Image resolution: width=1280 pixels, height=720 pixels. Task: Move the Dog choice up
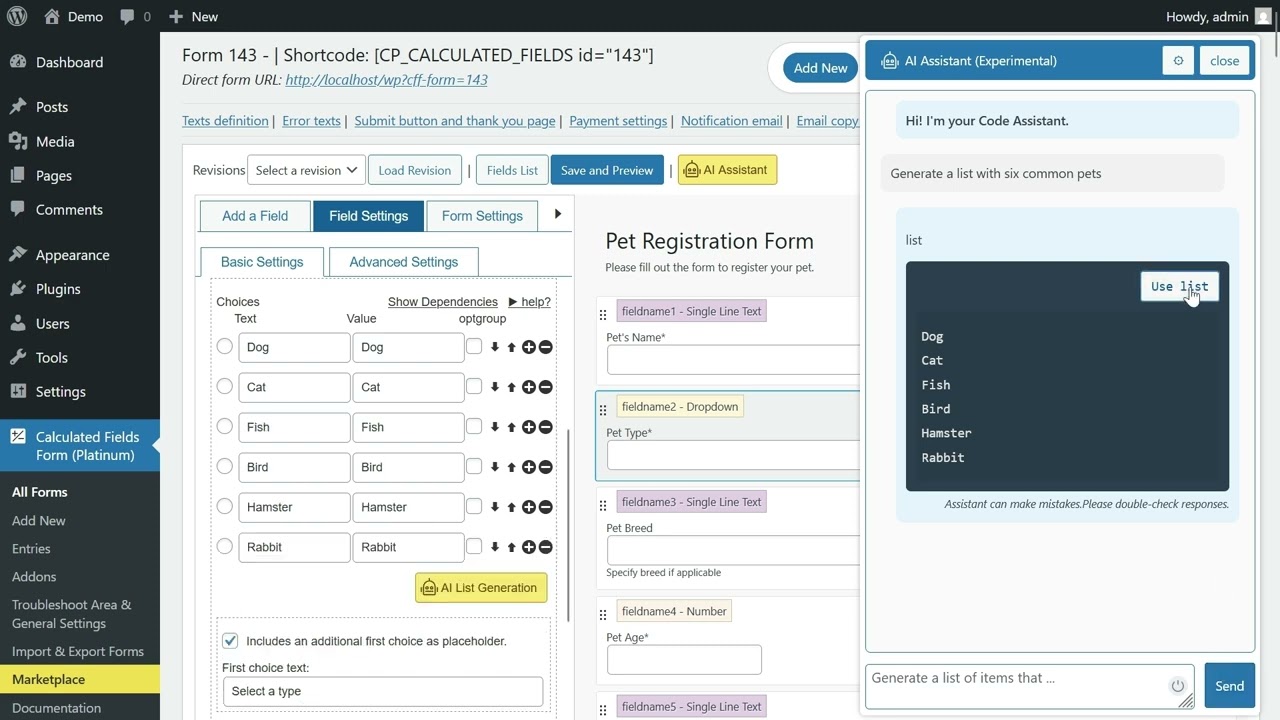click(511, 347)
